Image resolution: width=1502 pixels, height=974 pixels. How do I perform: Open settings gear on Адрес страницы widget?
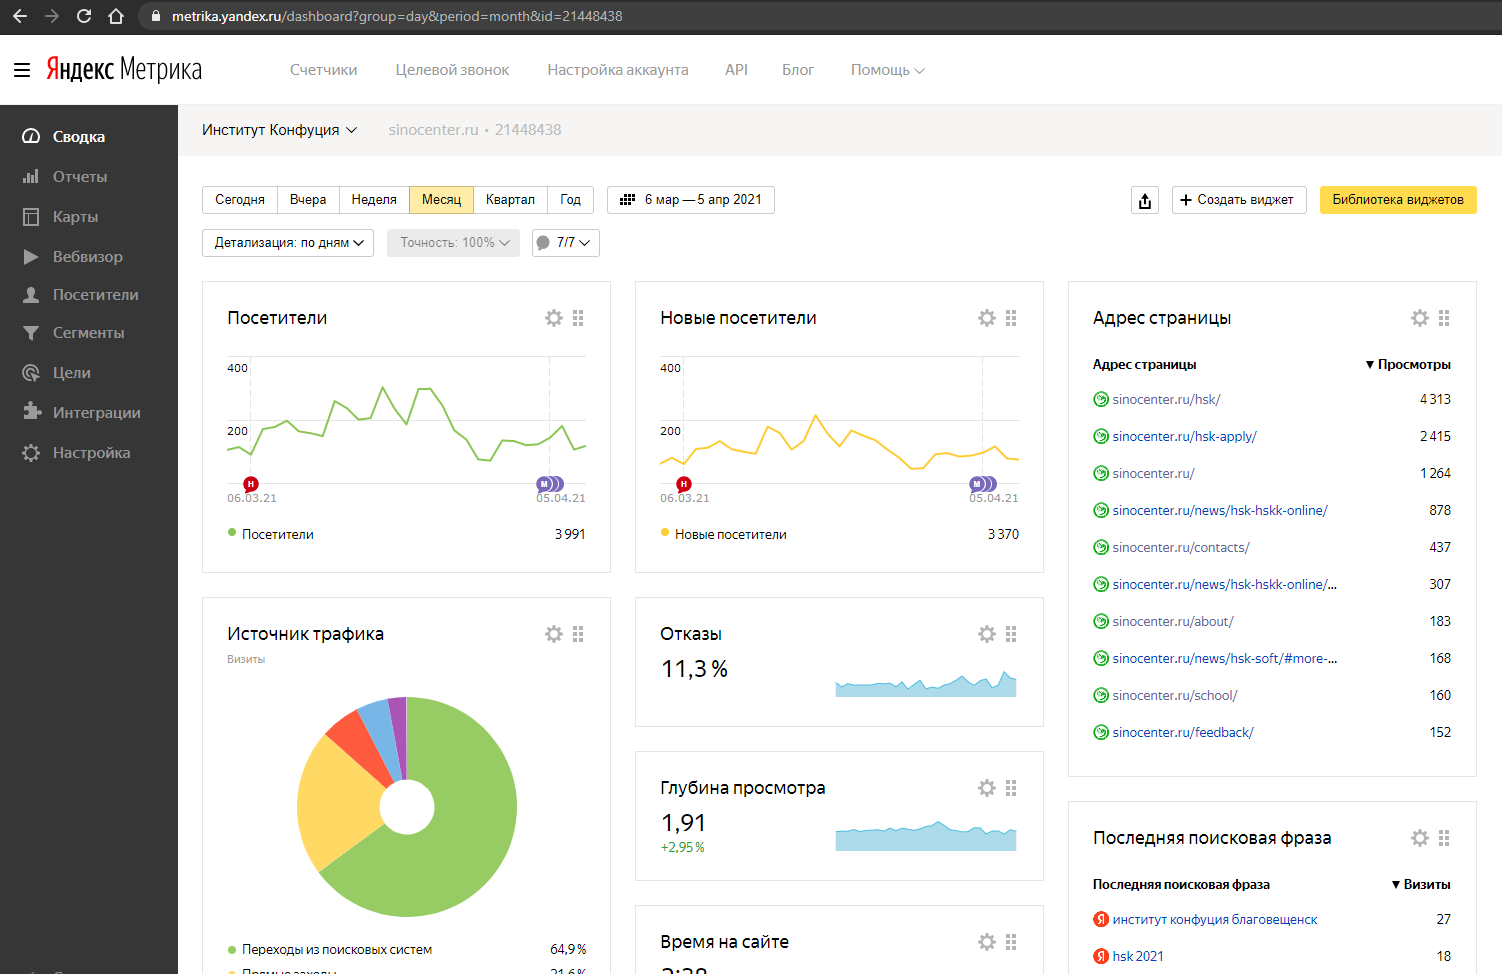1420,318
